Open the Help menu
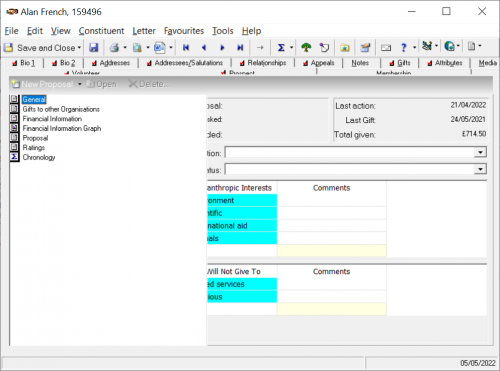The width and height of the screenshot is (500, 371). [x=251, y=31]
